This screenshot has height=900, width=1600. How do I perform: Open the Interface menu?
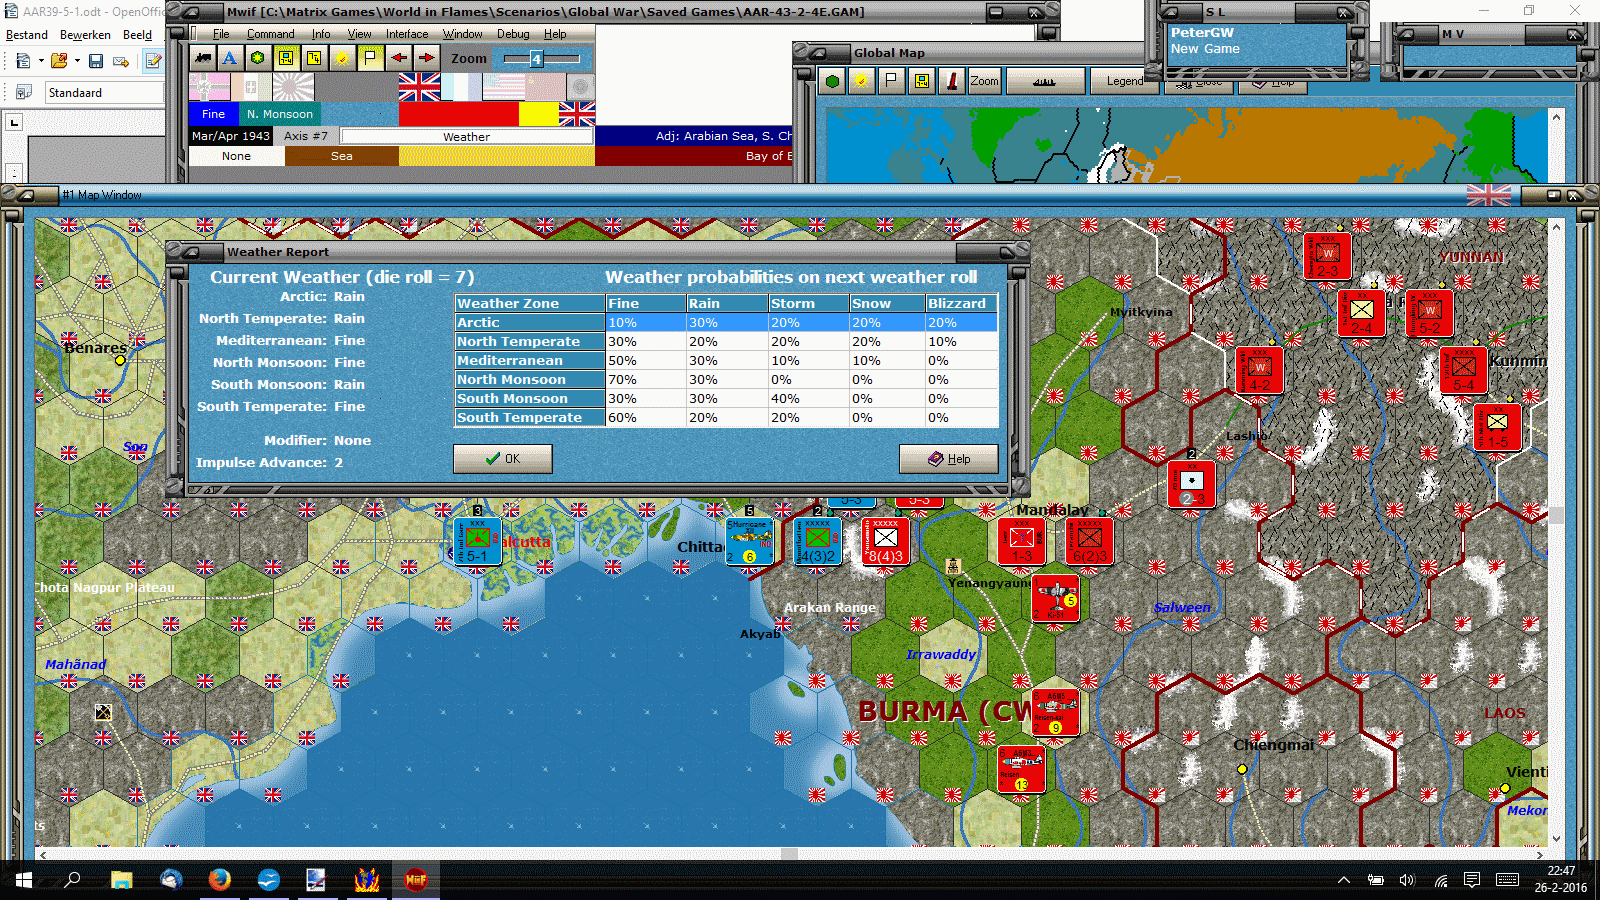tap(407, 34)
